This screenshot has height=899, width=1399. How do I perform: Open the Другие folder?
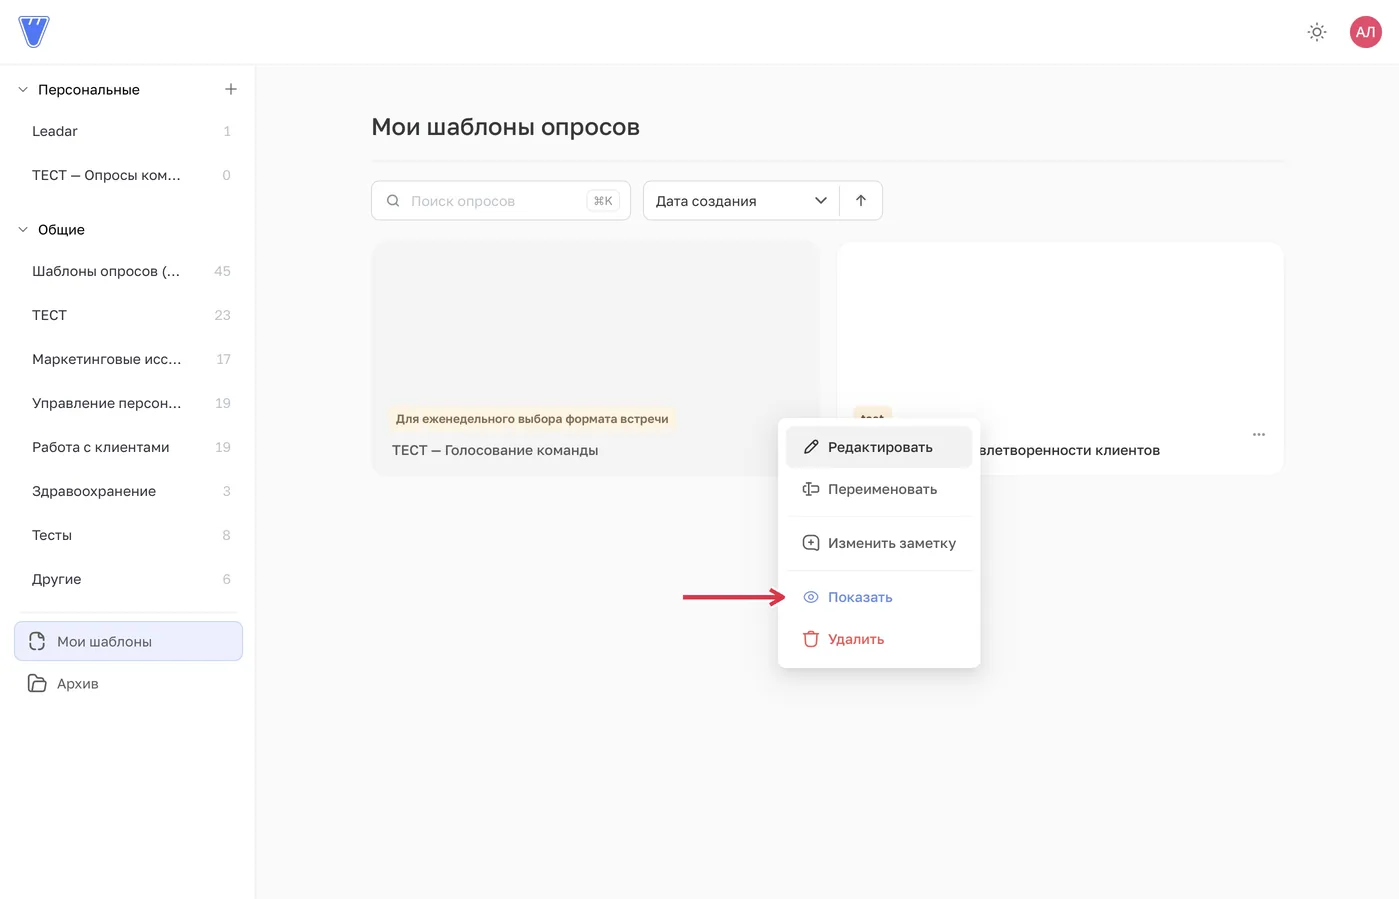128,579
